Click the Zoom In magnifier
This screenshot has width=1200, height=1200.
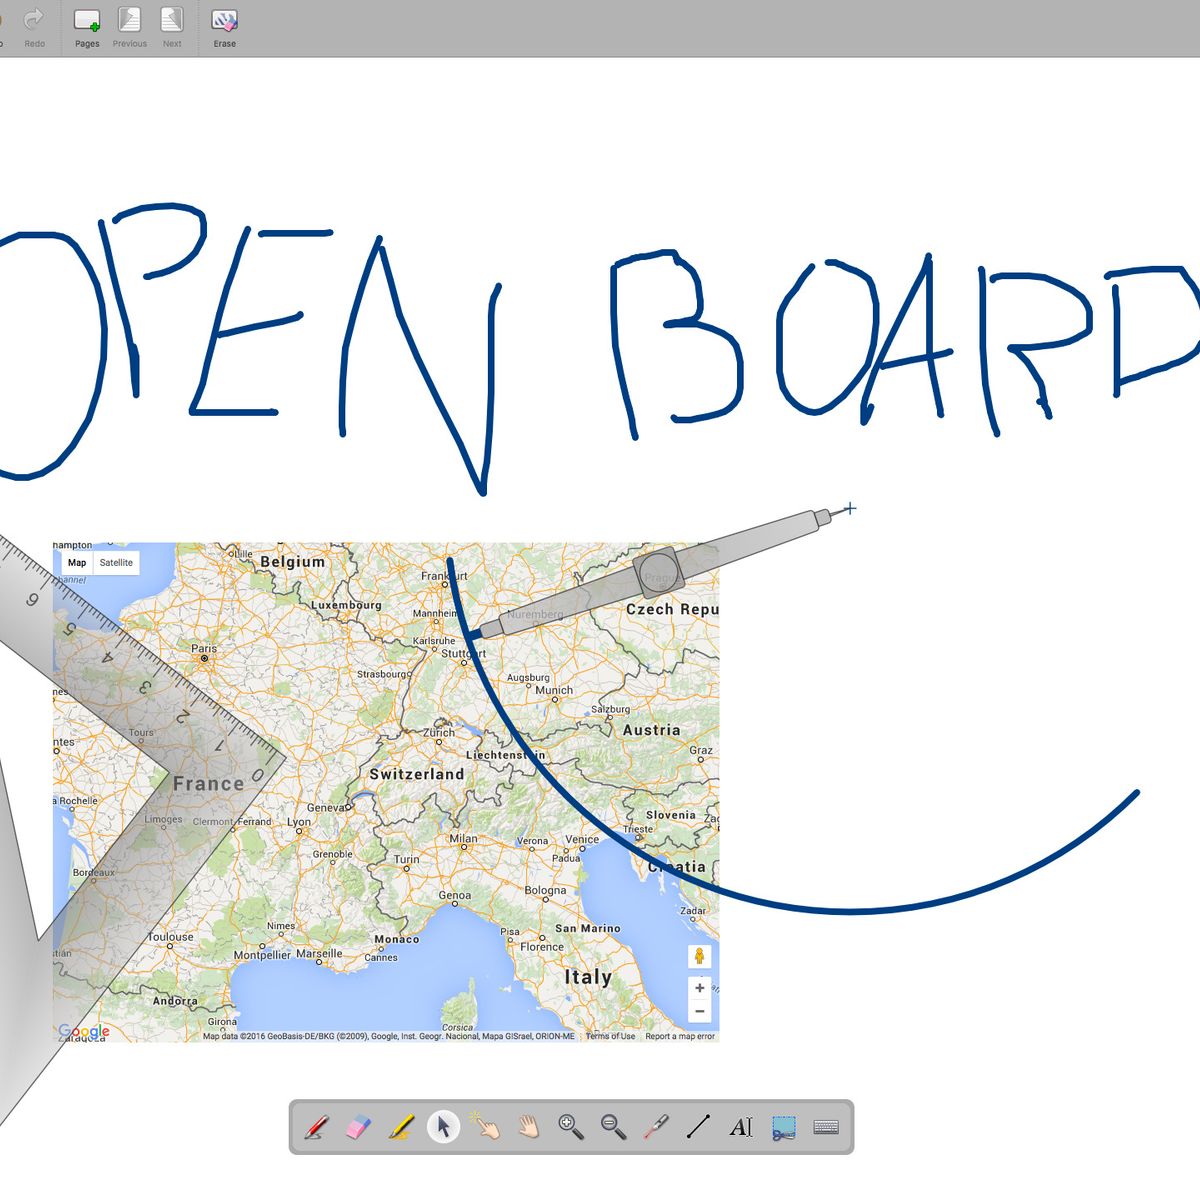pyautogui.click(x=571, y=1127)
